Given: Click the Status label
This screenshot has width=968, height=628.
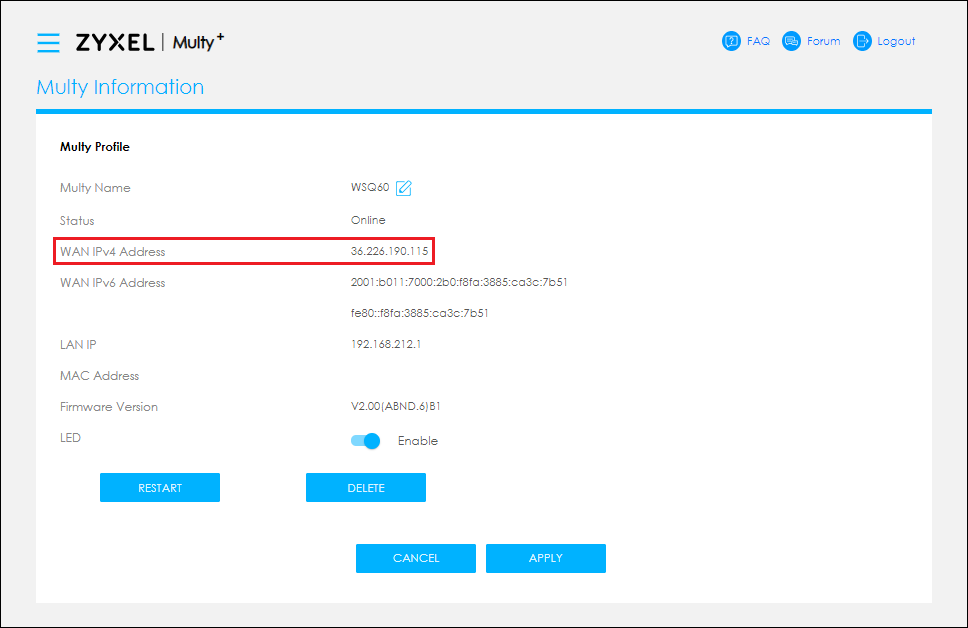Looking at the screenshot, I should pyautogui.click(x=77, y=220).
